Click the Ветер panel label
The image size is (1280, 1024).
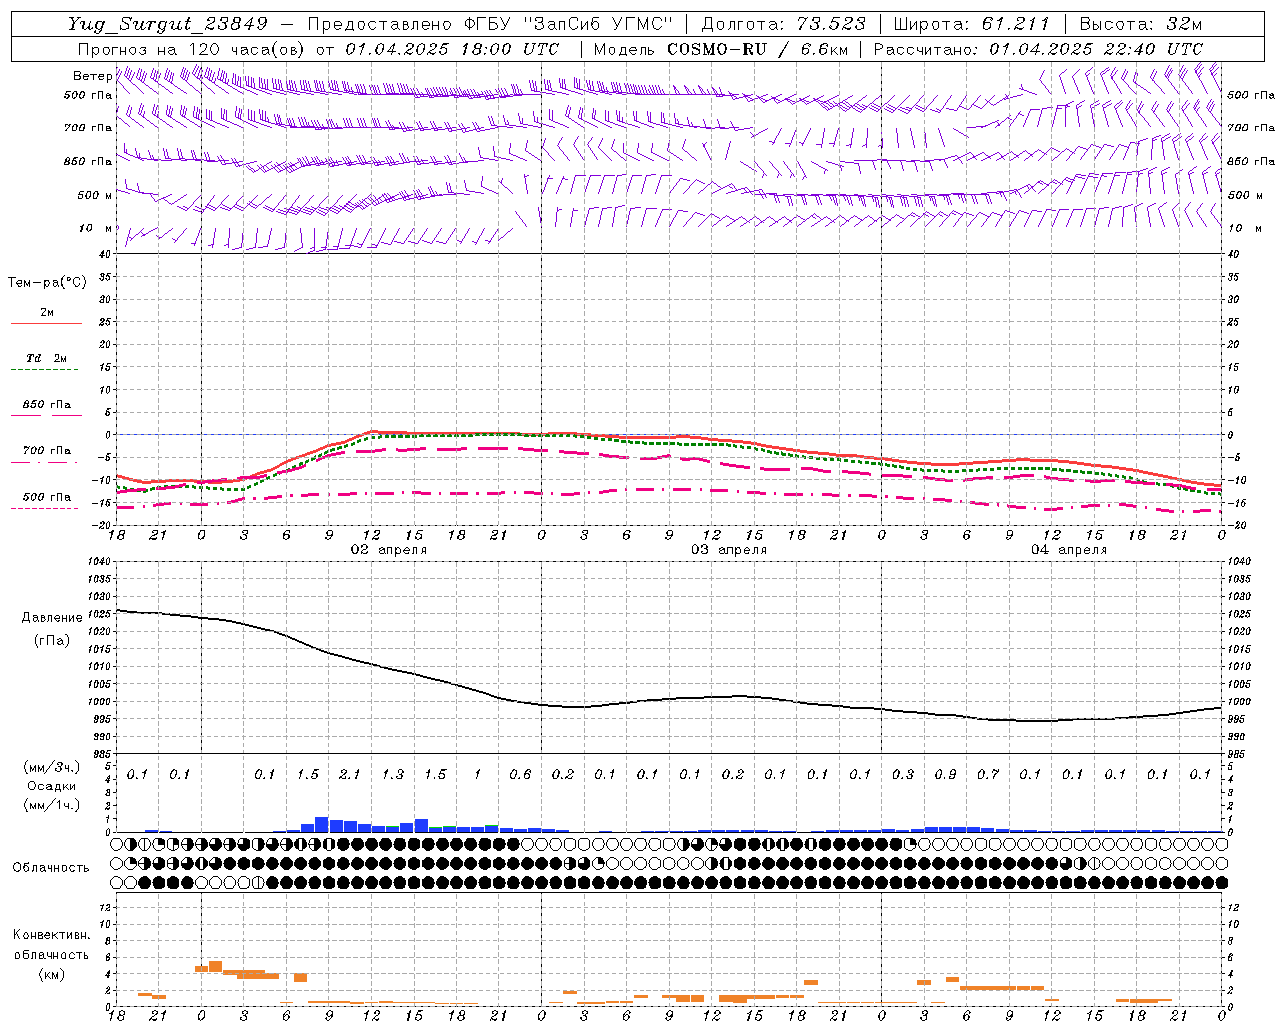(x=92, y=76)
